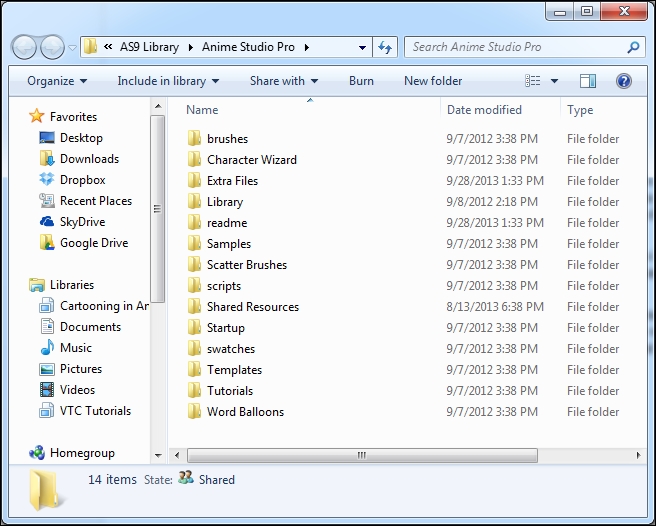Click the horizontal scrollbar left arrow

(177, 455)
